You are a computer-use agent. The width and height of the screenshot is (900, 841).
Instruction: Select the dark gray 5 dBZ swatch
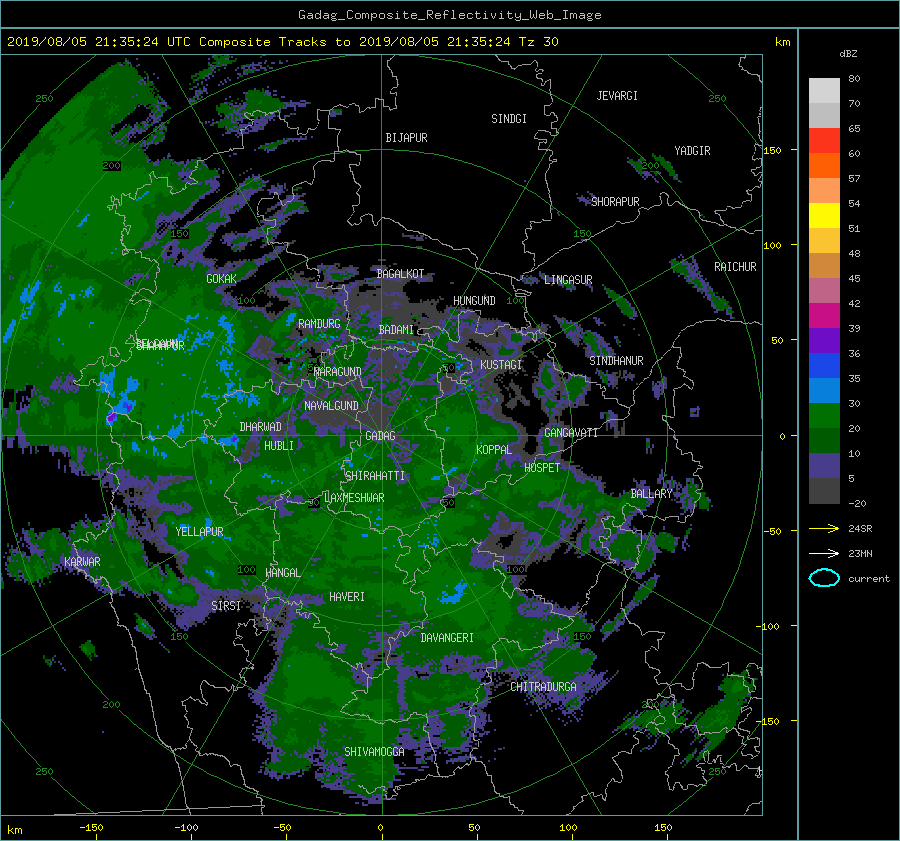click(824, 490)
